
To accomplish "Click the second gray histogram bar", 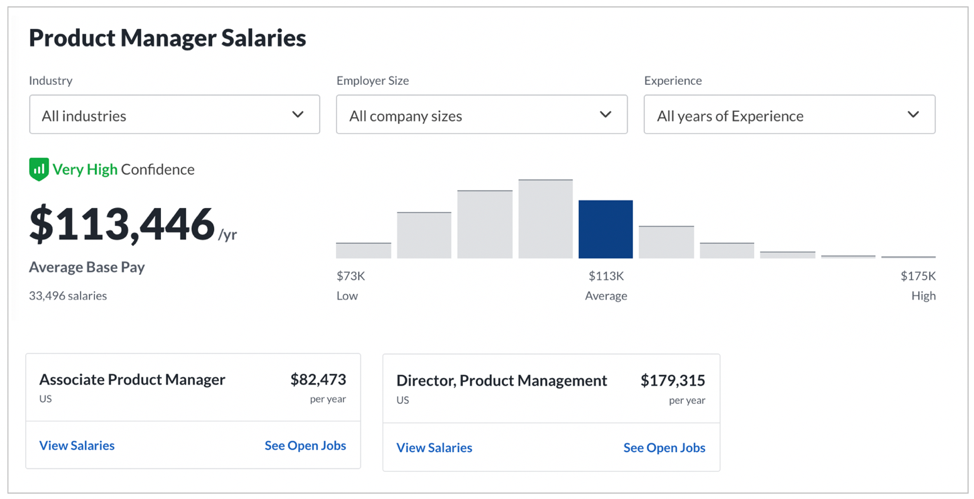I will [424, 235].
